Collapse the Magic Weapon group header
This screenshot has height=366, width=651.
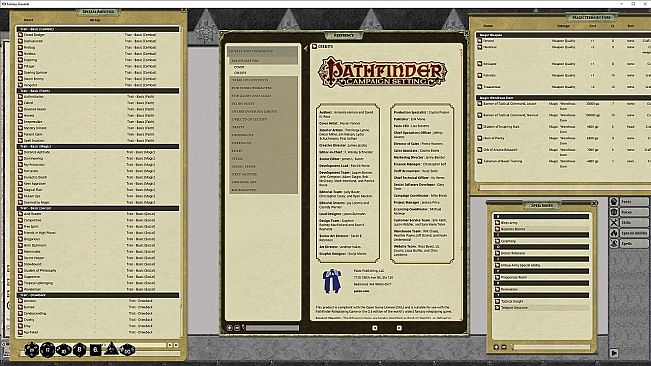pyautogui.click(x=563, y=35)
